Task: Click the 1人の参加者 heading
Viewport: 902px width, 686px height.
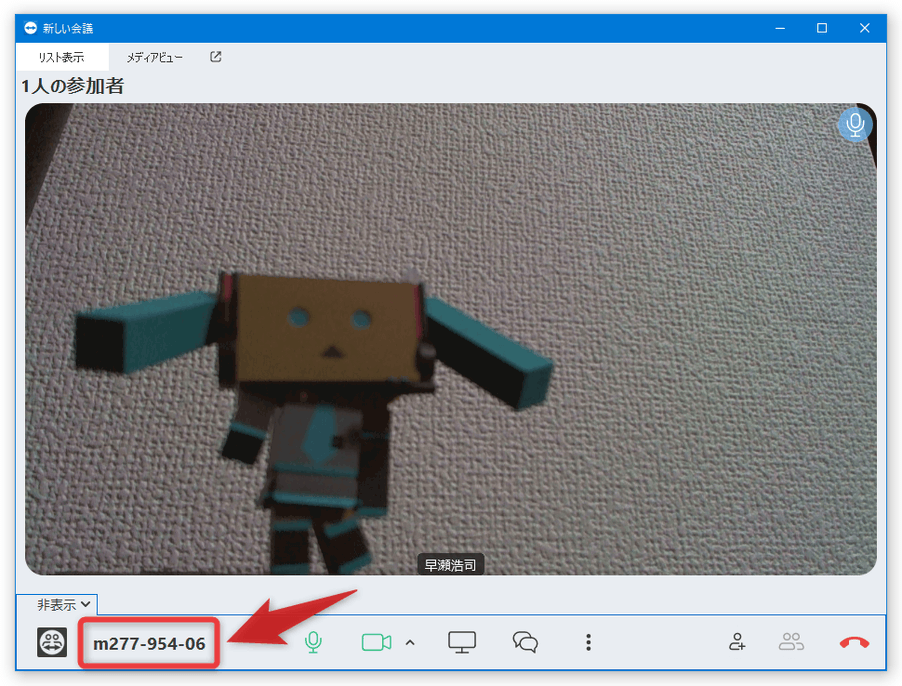Action: pyautogui.click(x=73, y=86)
